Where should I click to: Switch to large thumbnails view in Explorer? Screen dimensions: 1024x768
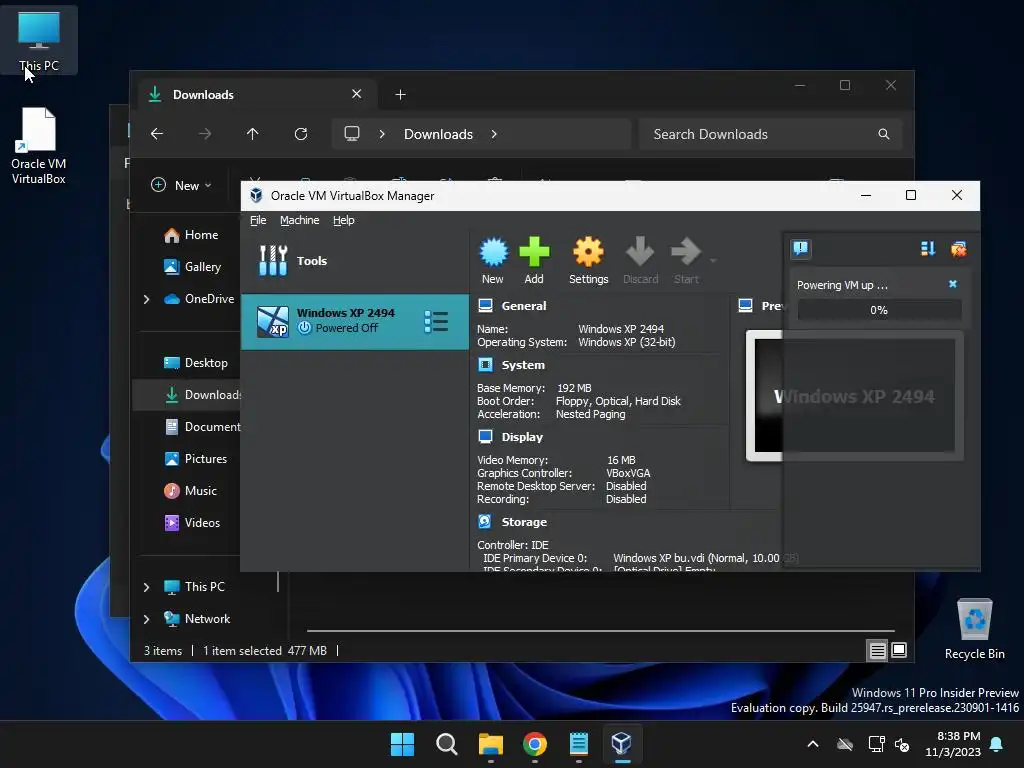(899, 650)
